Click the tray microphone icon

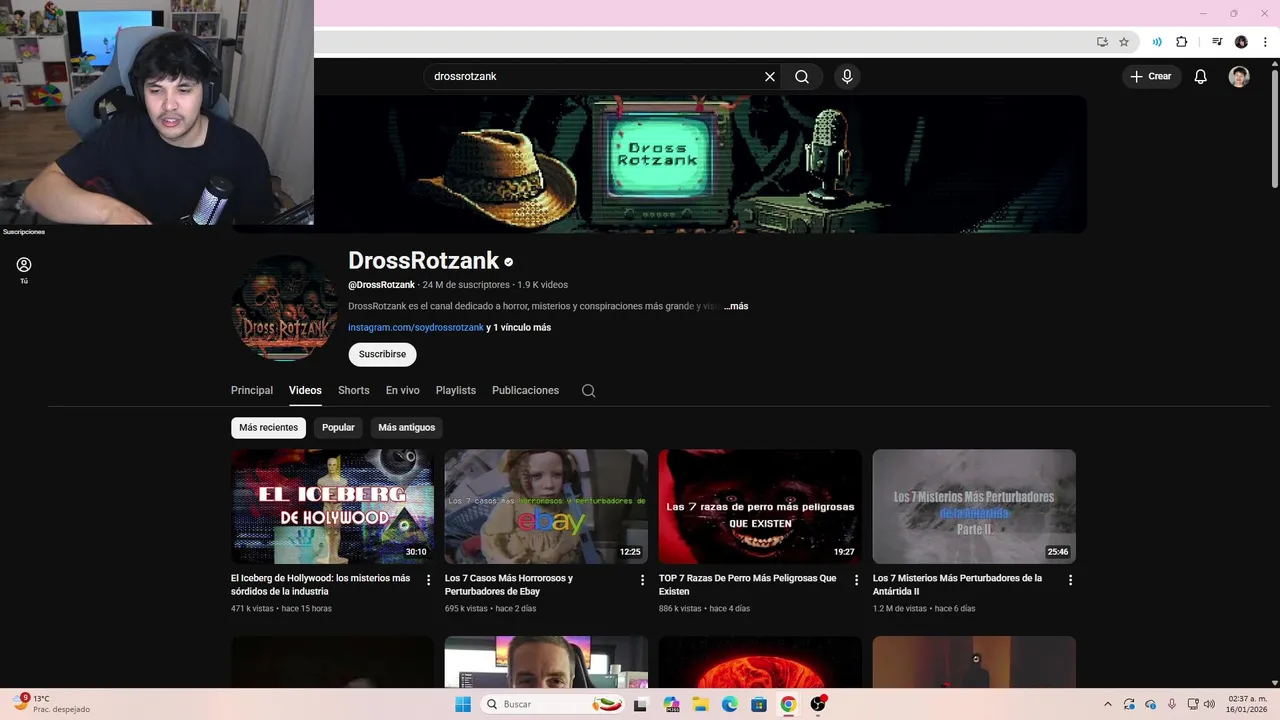pyautogui.click(x=1172, y=704)
